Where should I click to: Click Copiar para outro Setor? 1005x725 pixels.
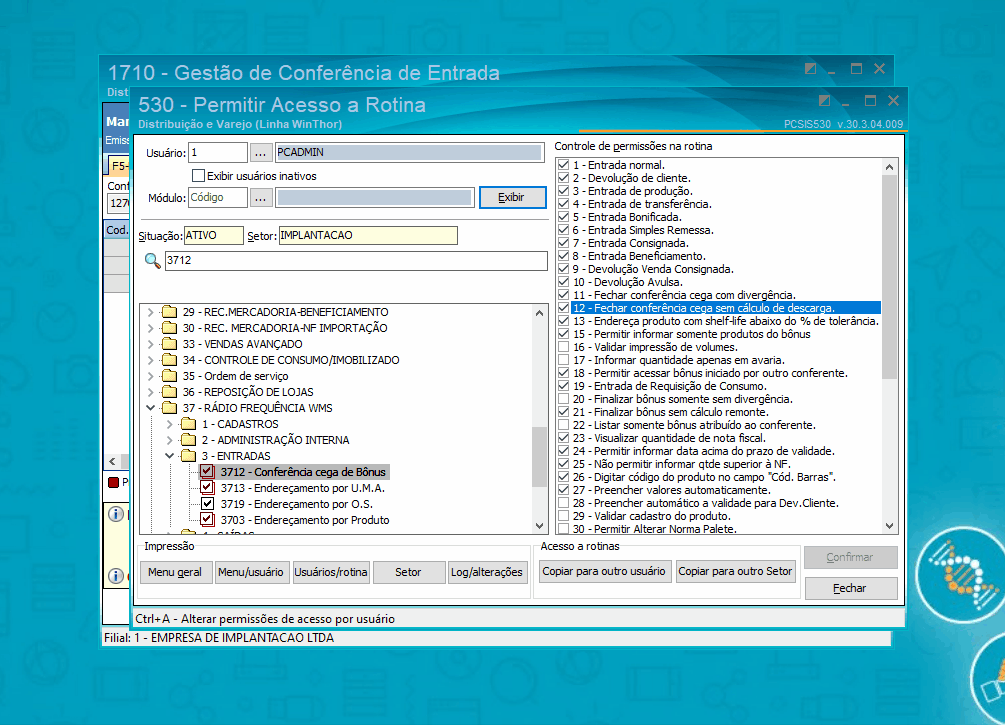(x=735, y=571)
